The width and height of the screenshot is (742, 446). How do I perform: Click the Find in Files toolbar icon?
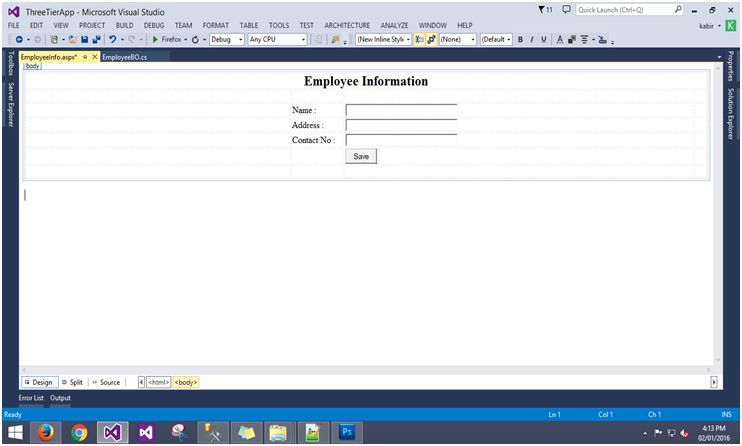click(x=336, y=40)
